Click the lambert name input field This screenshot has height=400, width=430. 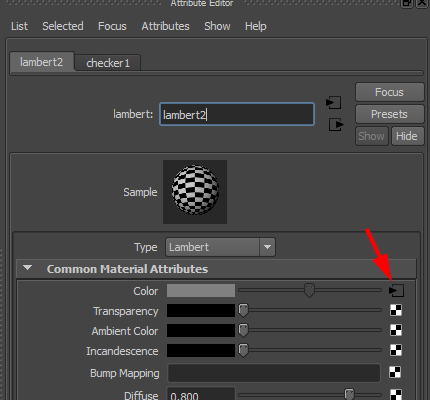pyautogui.click(x=237, y=114)
